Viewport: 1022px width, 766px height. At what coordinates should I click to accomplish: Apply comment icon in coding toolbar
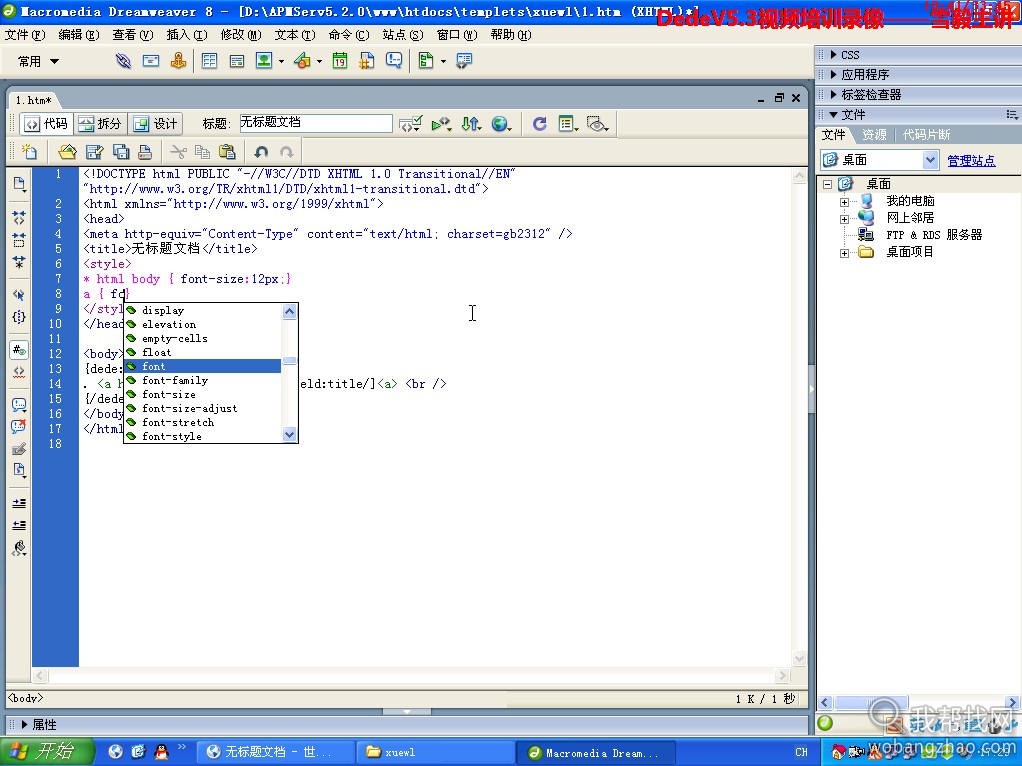[19, 405]
